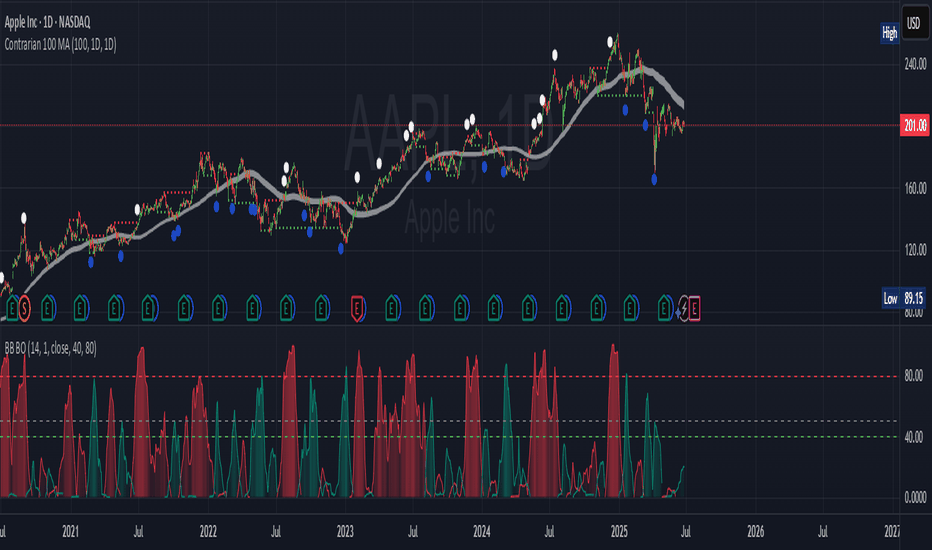Click the red dashed 80.00 level in BB BO pane
The image size is (932, 550).
click(x=449, y=376)
